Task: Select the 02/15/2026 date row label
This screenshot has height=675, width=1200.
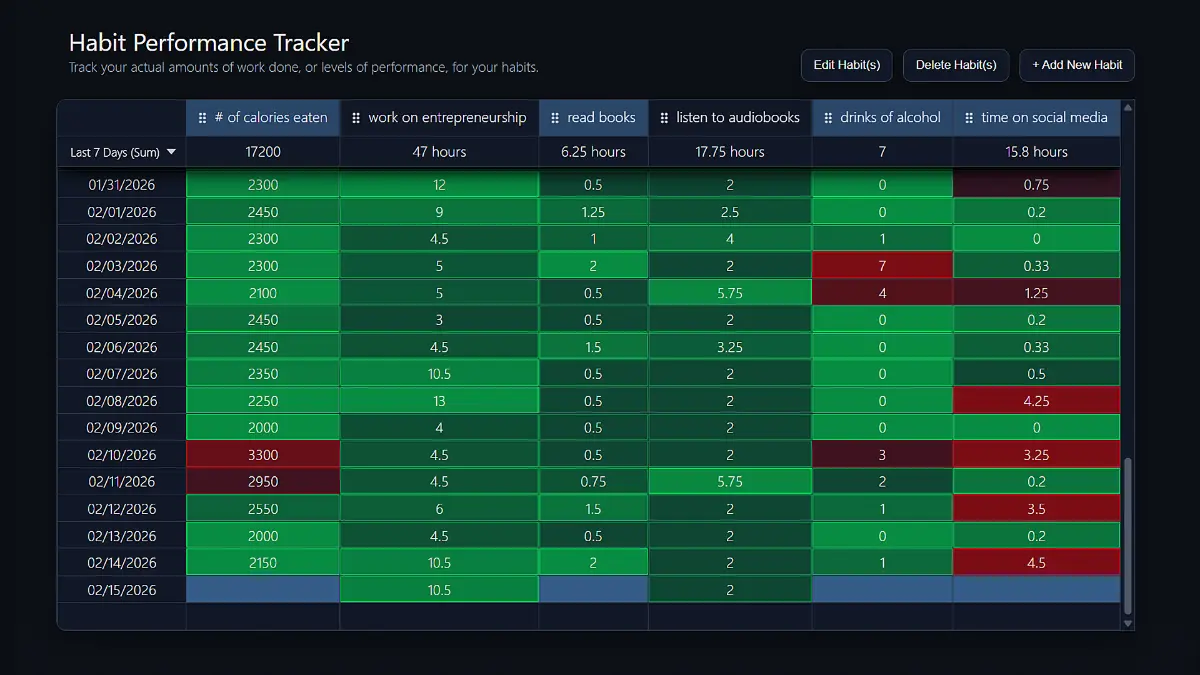Action: 121,589
